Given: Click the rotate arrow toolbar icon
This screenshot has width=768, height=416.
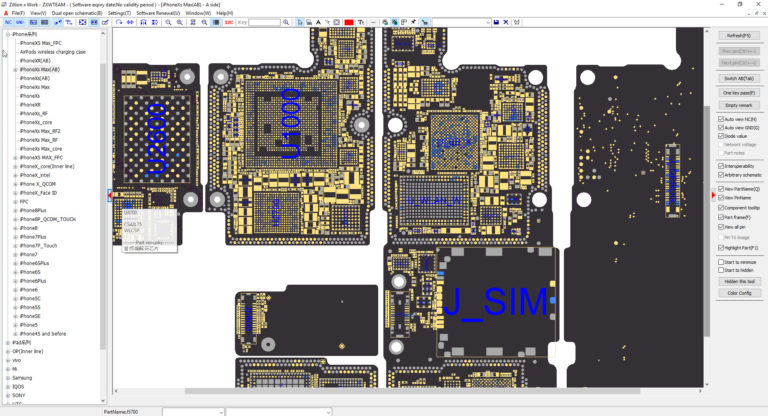Looking at the screenshot, I should [x=119, y=22].
